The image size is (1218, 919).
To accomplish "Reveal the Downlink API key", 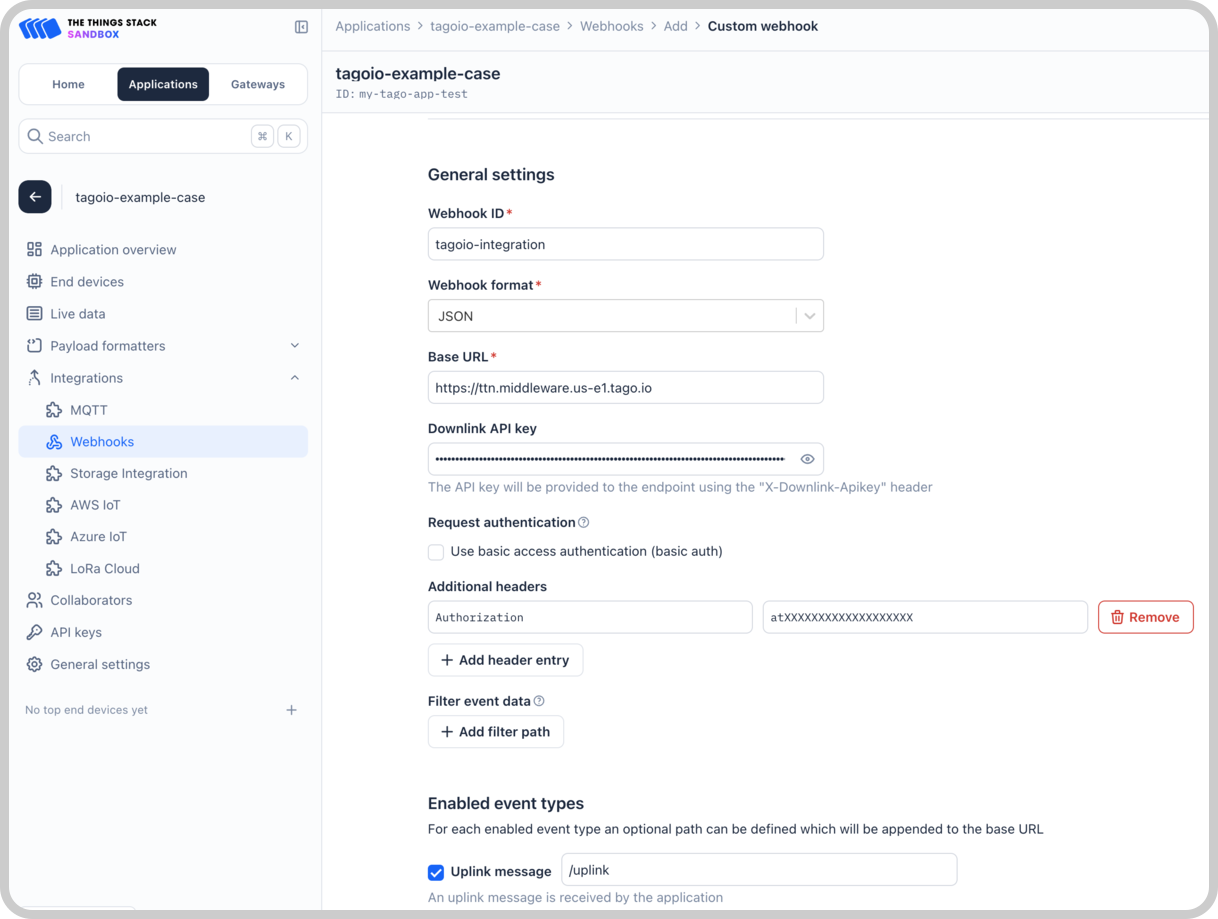I will point(807,459).
